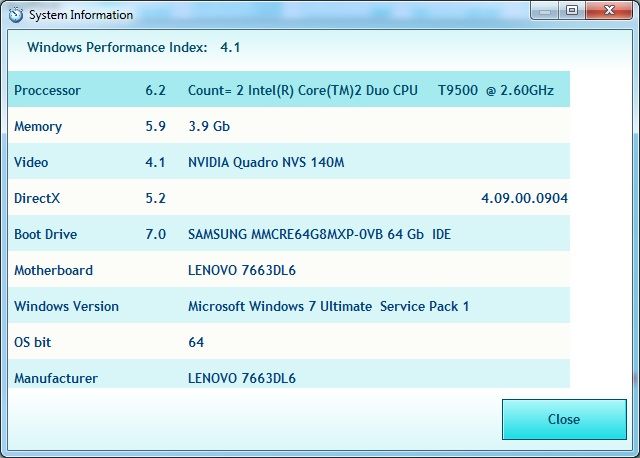This screenshot has height=458, width=640.
Task: Select the Windows Performance Index 4.1 heading
Action: pos(134,47)
